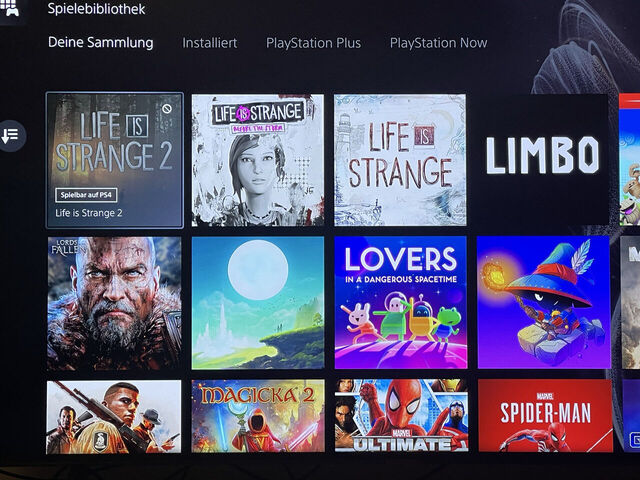Image resolution: width=640 pixels, height=480 pixels.
Task: Switch to the Installiert tab
Action: (209, 43)
